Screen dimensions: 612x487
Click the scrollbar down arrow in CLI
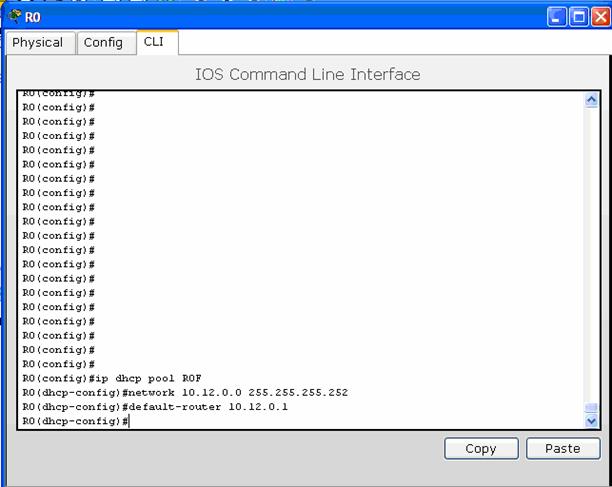pos(590,421)
